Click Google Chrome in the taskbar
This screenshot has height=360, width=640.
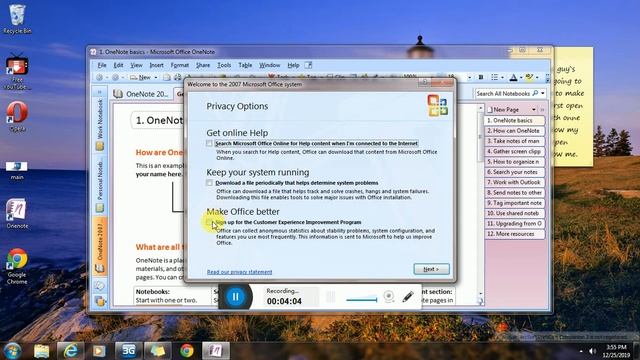[x=187, y=351]
